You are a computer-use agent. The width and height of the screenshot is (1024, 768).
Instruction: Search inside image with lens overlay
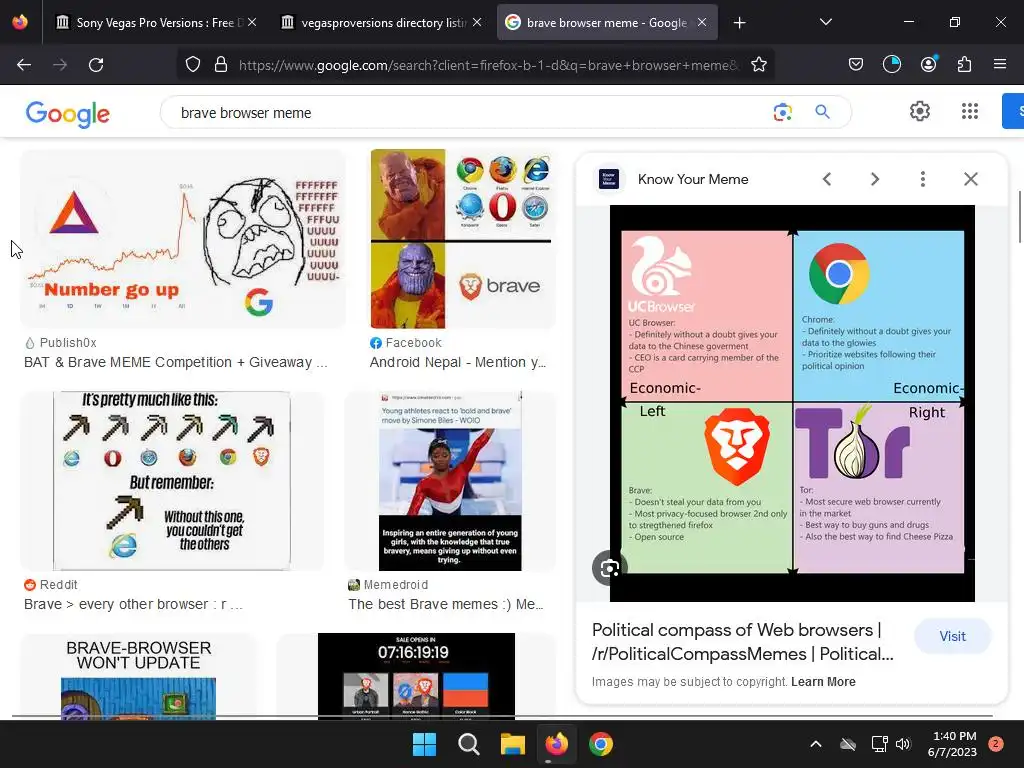click(609, 568)
